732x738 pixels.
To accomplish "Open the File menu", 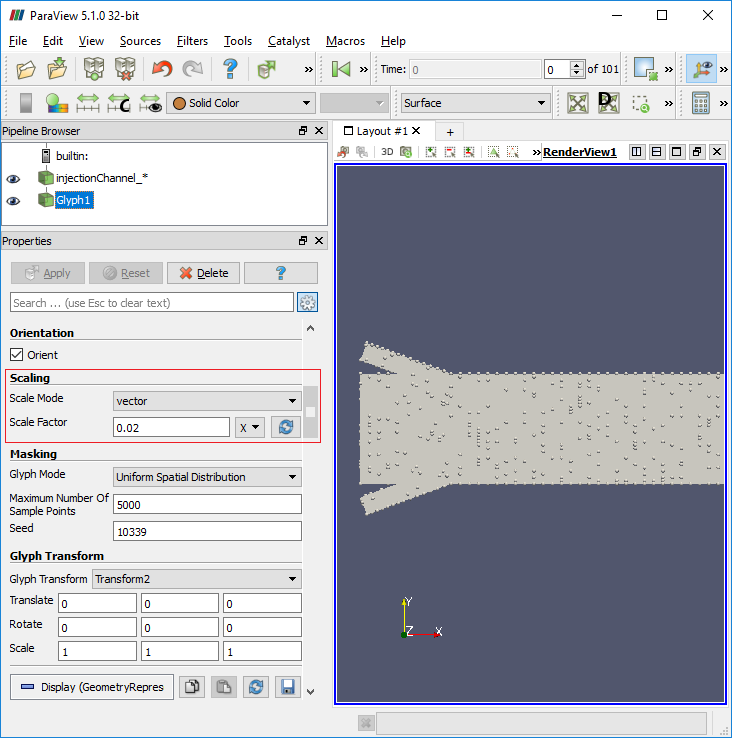I will coord(18,41).
